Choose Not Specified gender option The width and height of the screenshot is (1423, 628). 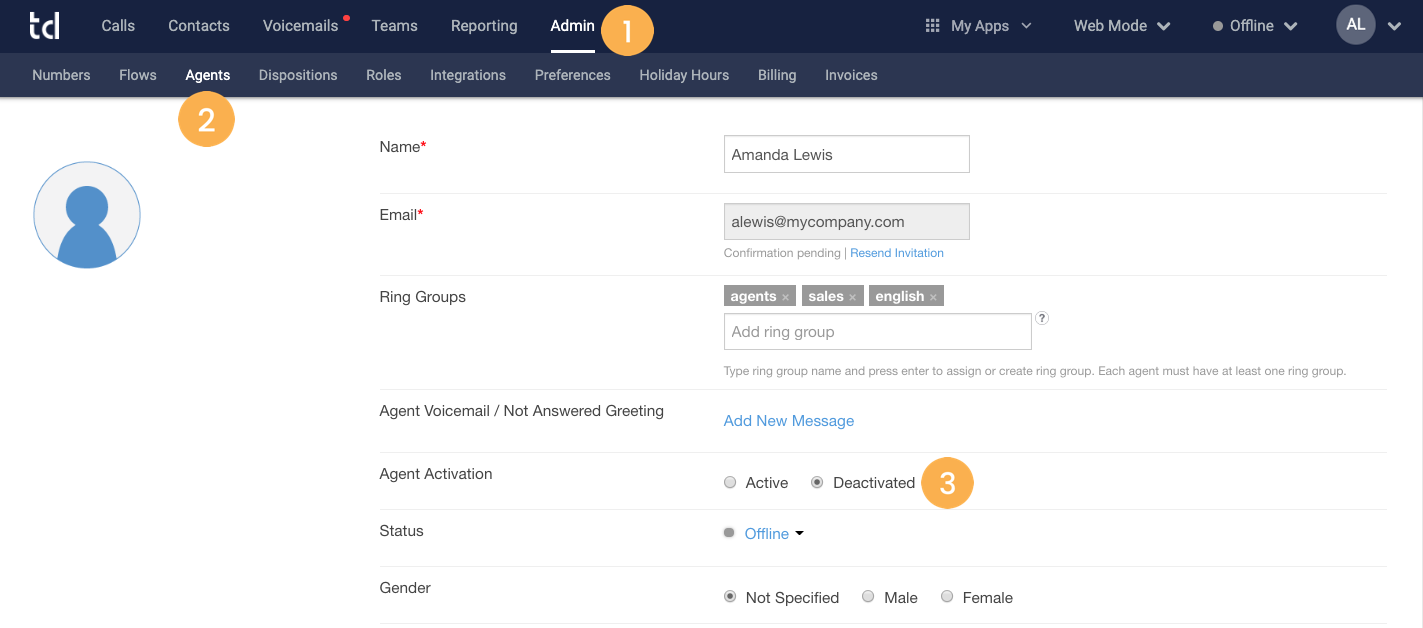[x=730, y=597]
